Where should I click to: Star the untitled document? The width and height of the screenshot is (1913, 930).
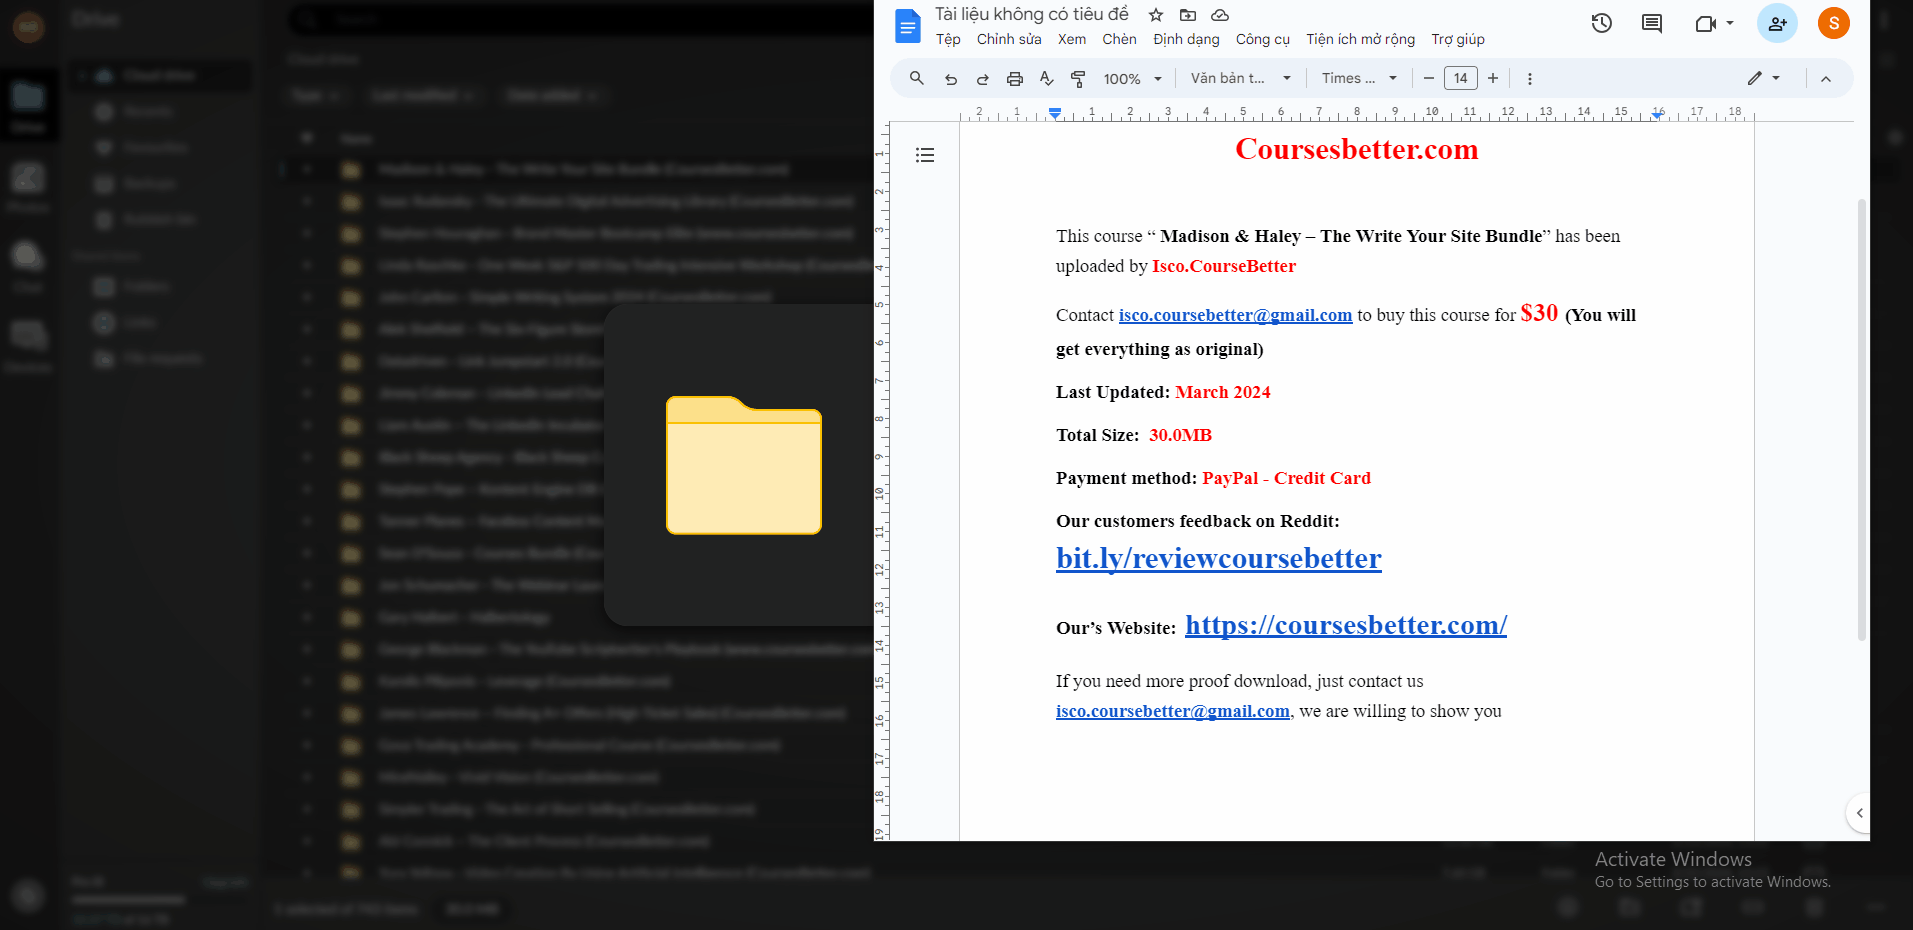[1156, 15]
